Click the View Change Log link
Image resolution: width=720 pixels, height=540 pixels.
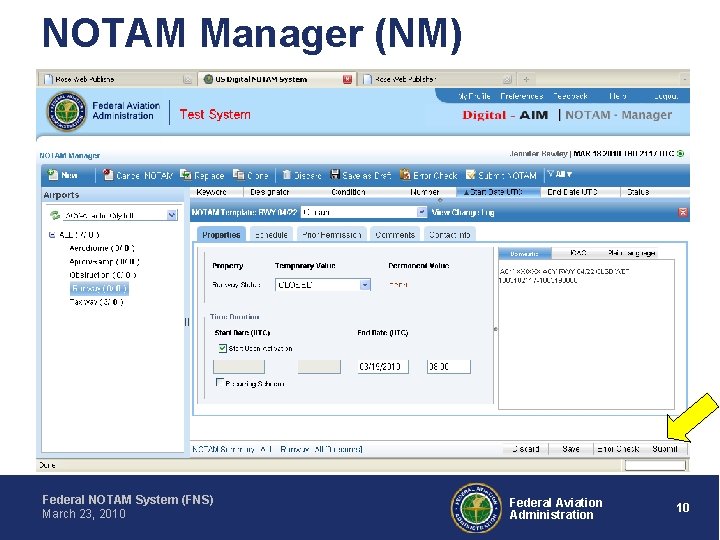click(x=462, y=212)
